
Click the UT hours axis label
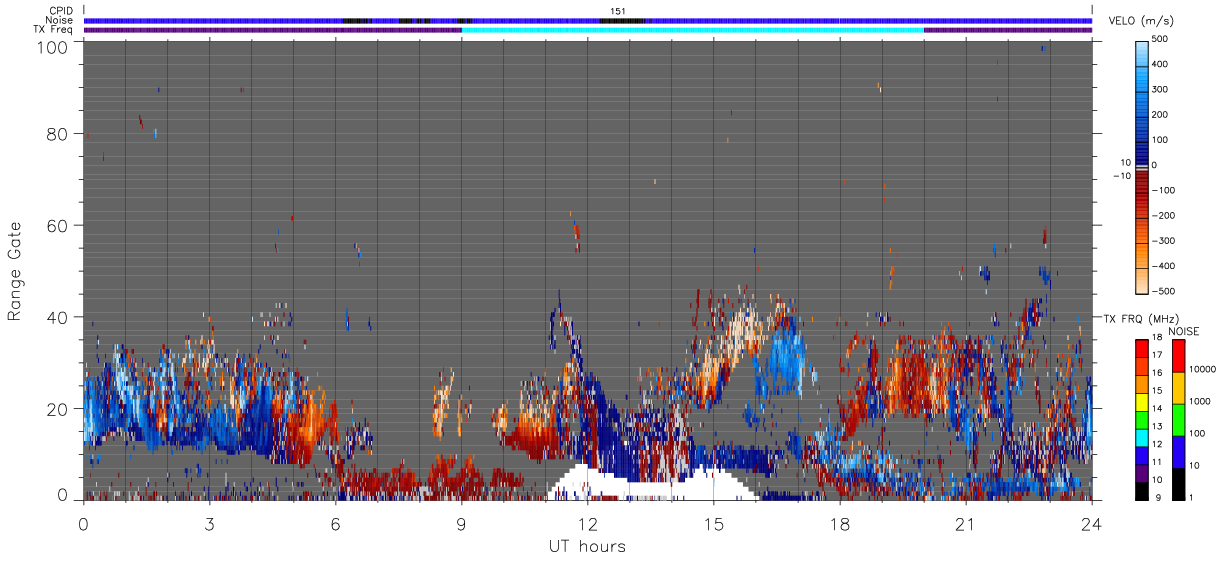586,546
